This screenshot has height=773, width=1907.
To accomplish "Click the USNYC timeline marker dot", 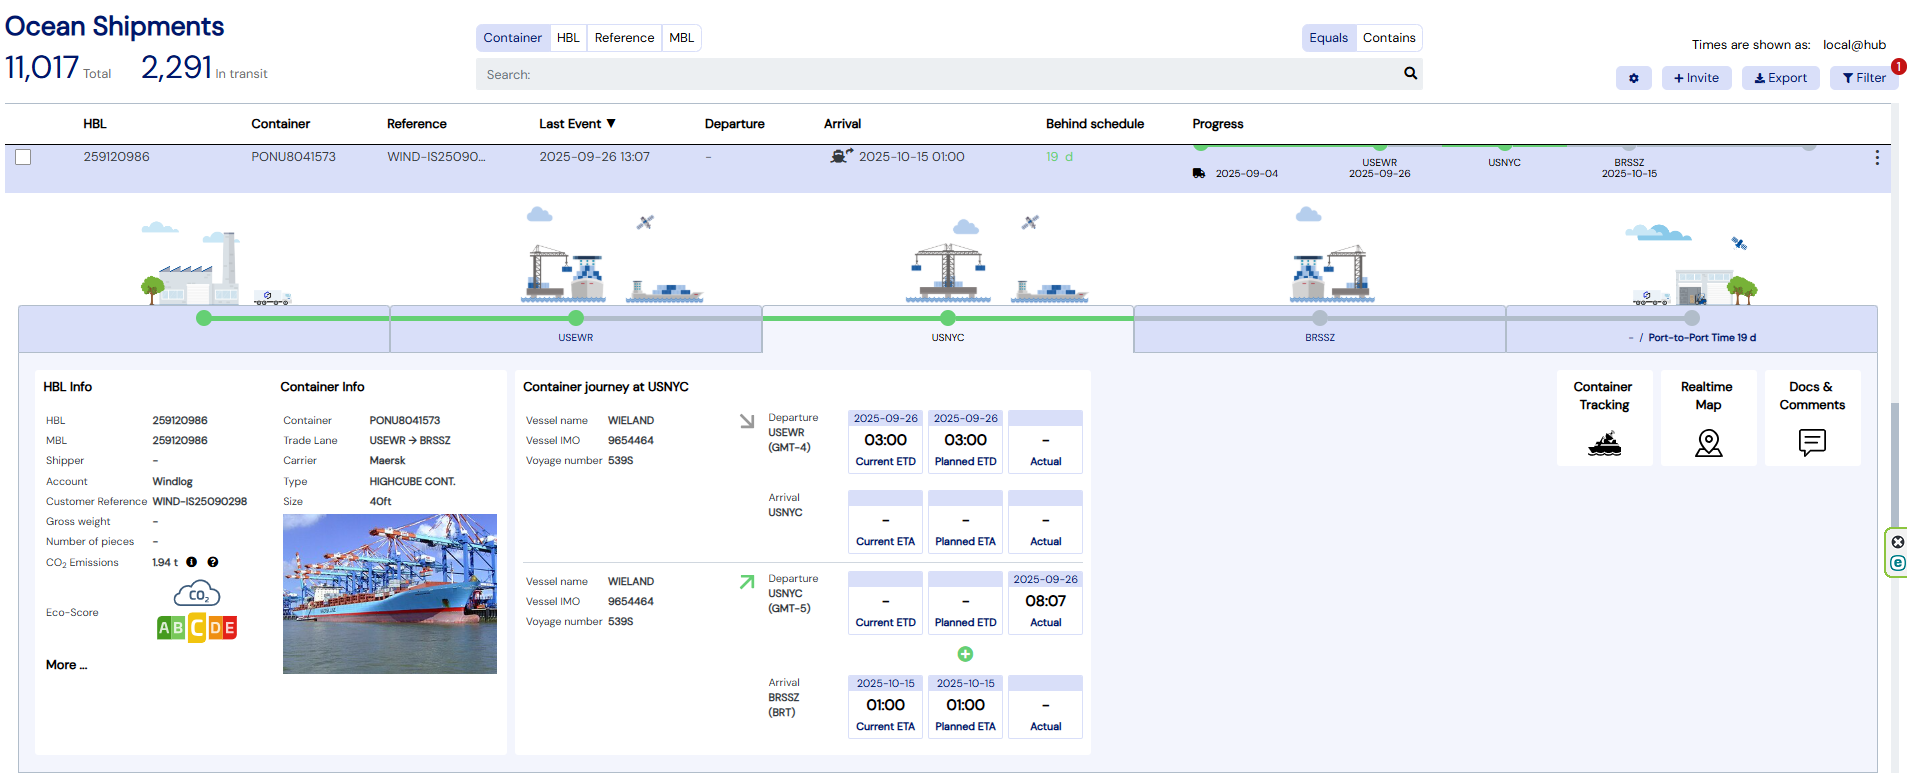I will pos(947,318).
